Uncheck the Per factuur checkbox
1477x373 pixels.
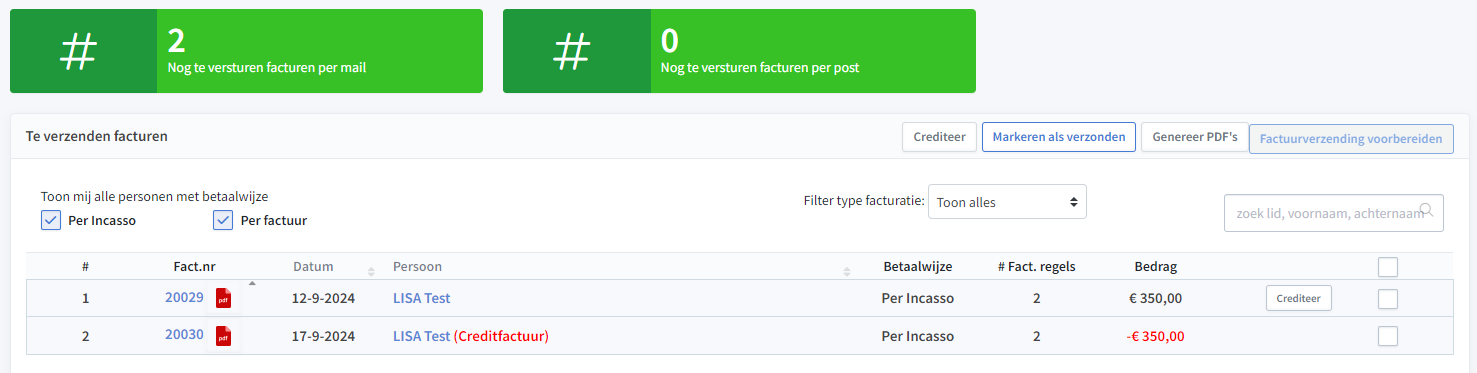pyautogui.click(x=223, y=220)
